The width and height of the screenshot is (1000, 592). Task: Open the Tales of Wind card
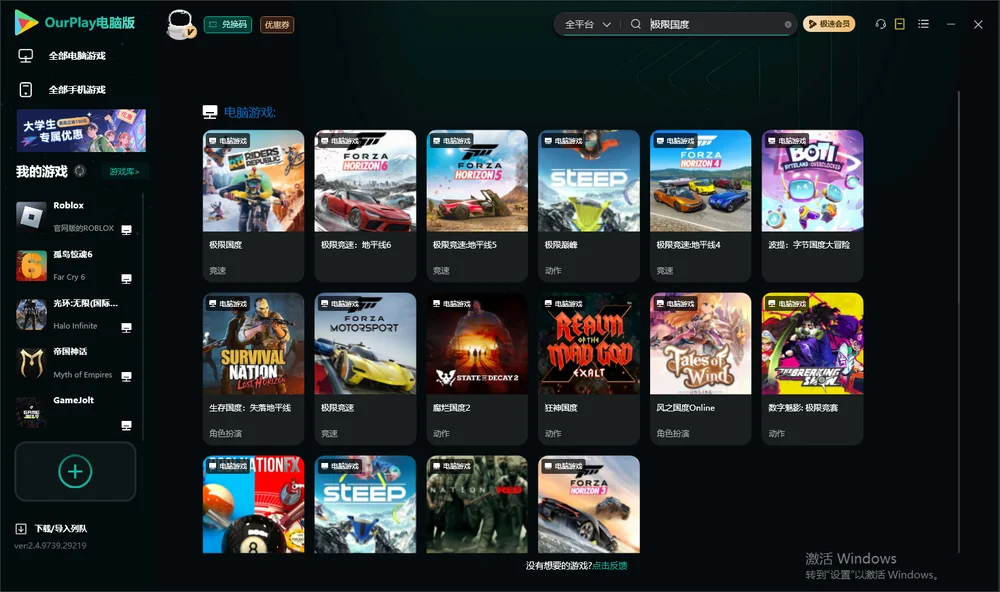pos(700,369)
